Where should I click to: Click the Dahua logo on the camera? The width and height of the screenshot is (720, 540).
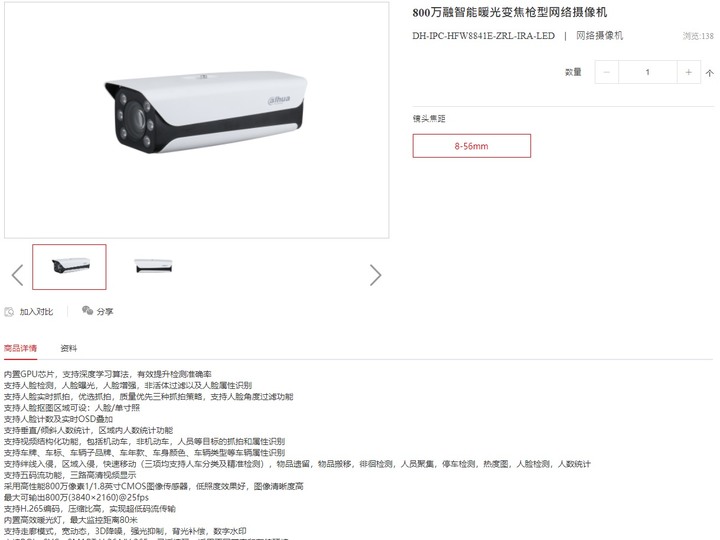click(279, 100)
